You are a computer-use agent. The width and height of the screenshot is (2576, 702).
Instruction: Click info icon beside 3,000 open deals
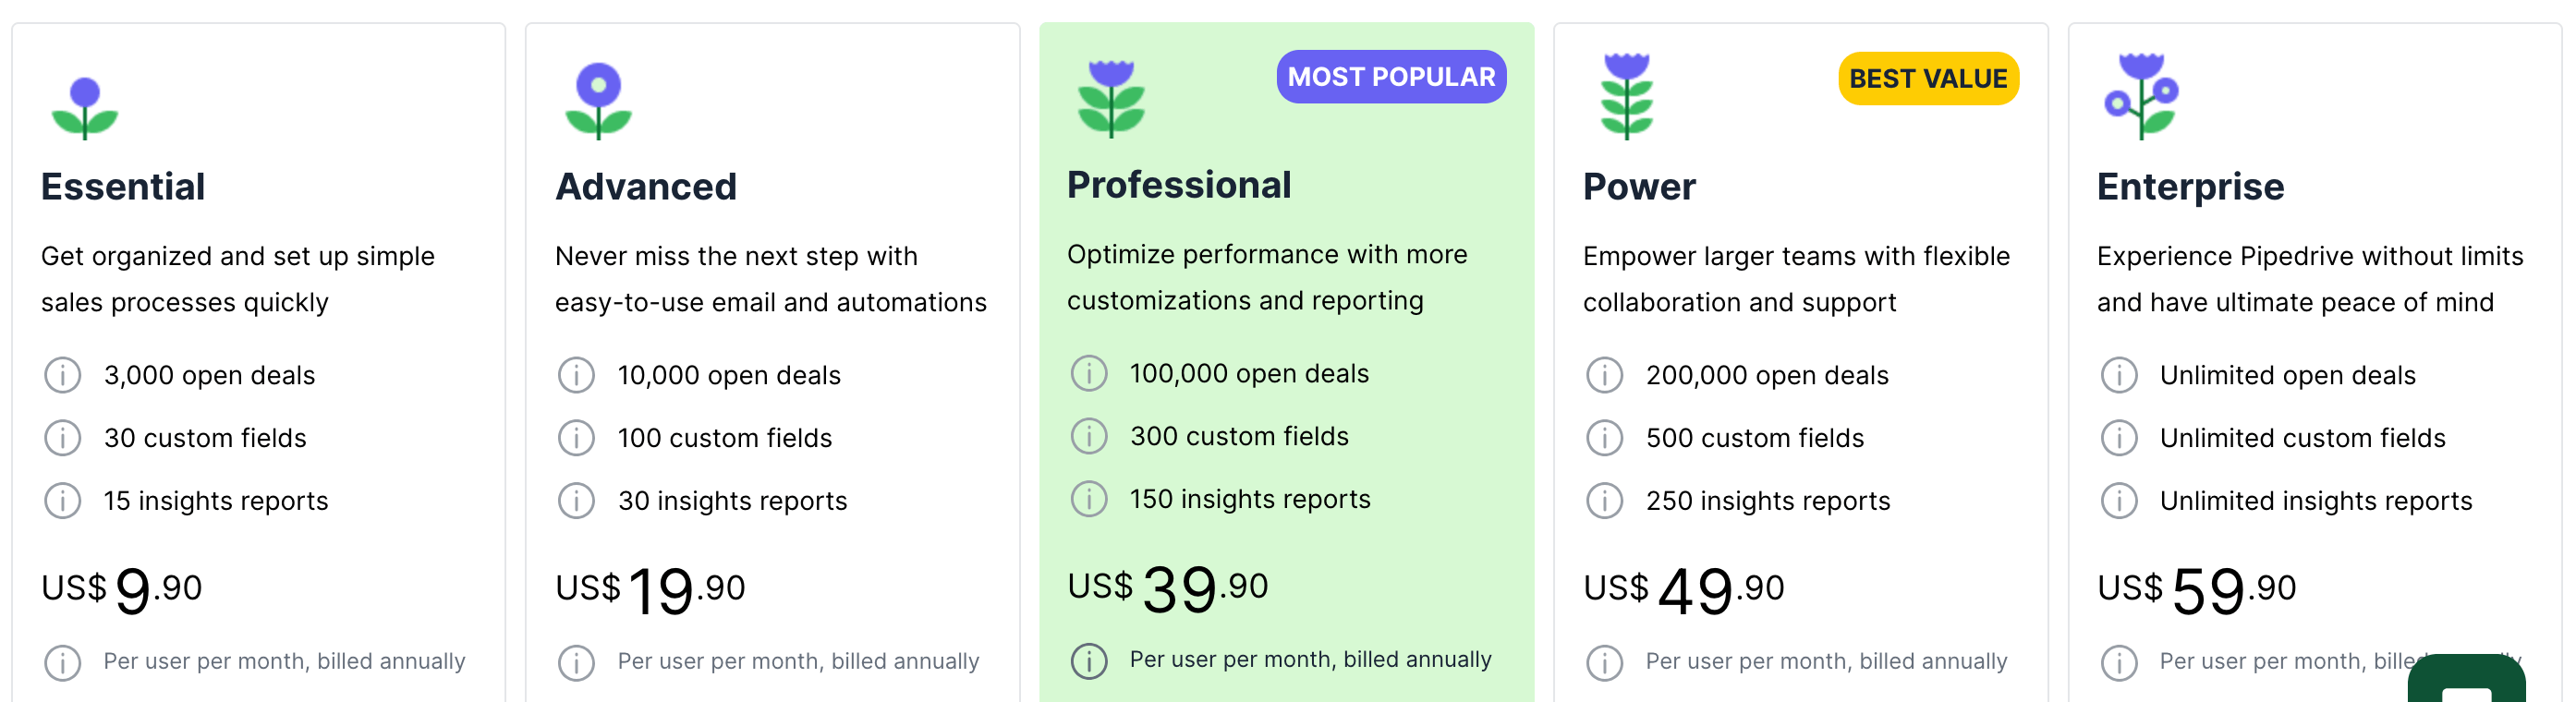62,376
